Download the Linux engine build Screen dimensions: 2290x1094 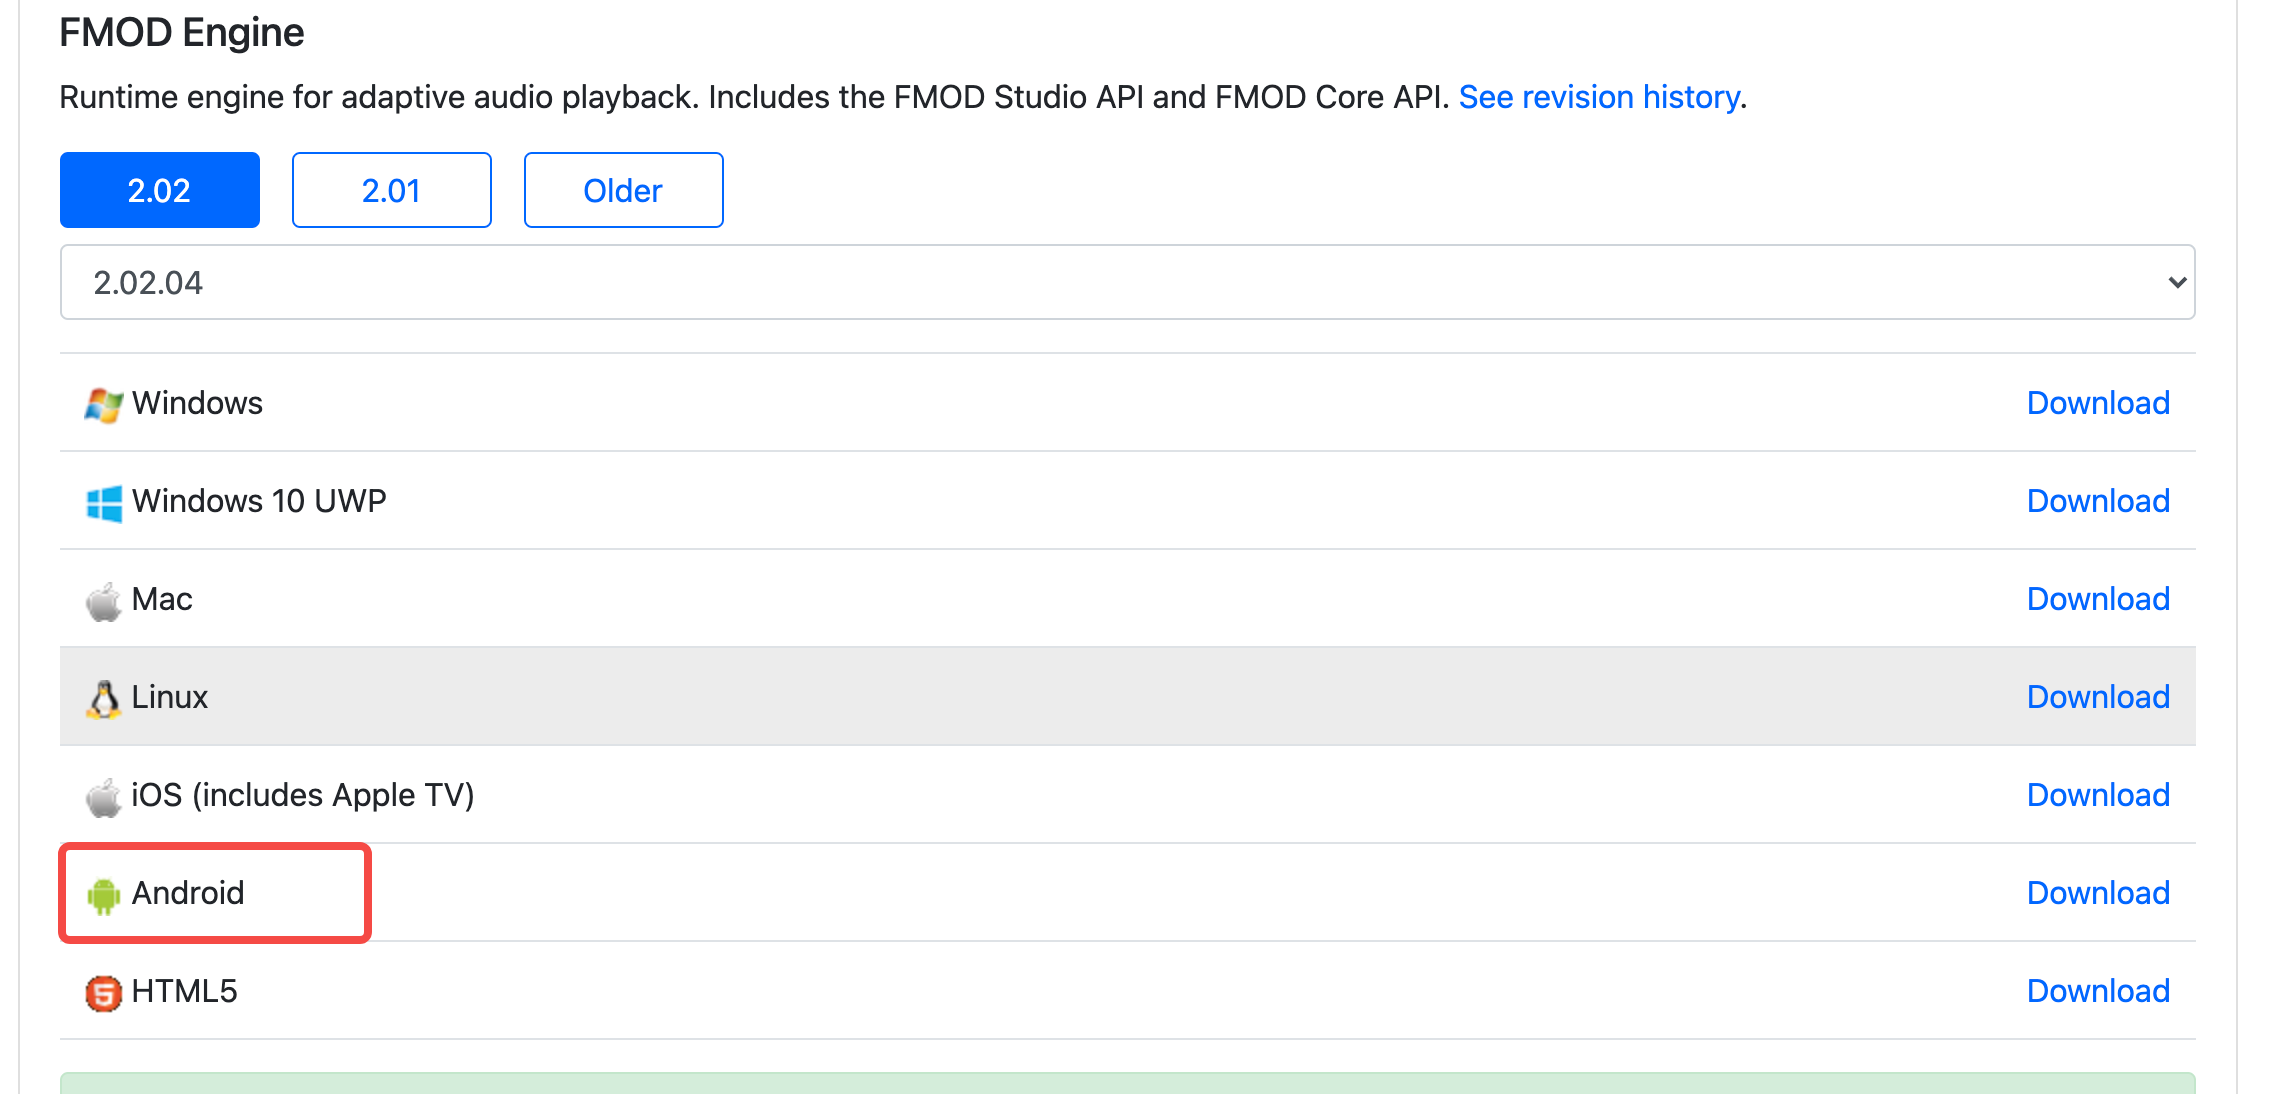point(2097,697)
